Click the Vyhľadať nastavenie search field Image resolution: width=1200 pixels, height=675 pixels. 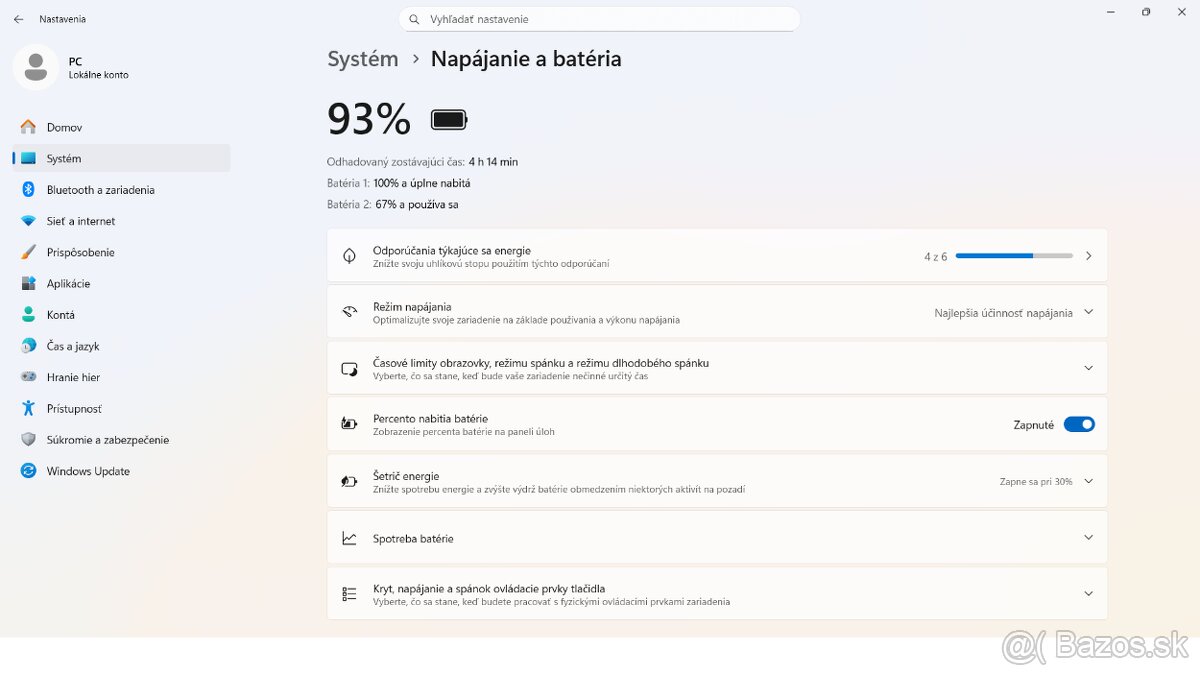click(x=600, y=18)
